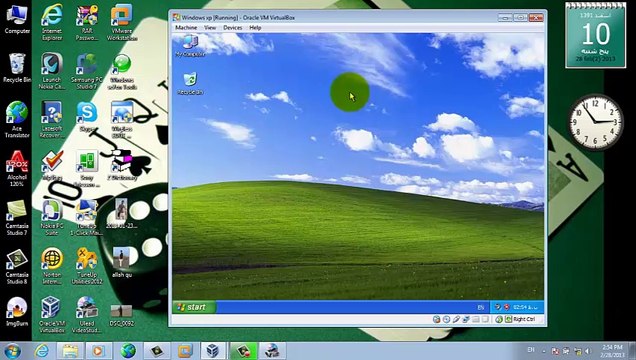Screen dimensions: 636x360
Task: Select the Oracle VM VirtualBox desktop shortcut
Action: (x=52, y=315)
